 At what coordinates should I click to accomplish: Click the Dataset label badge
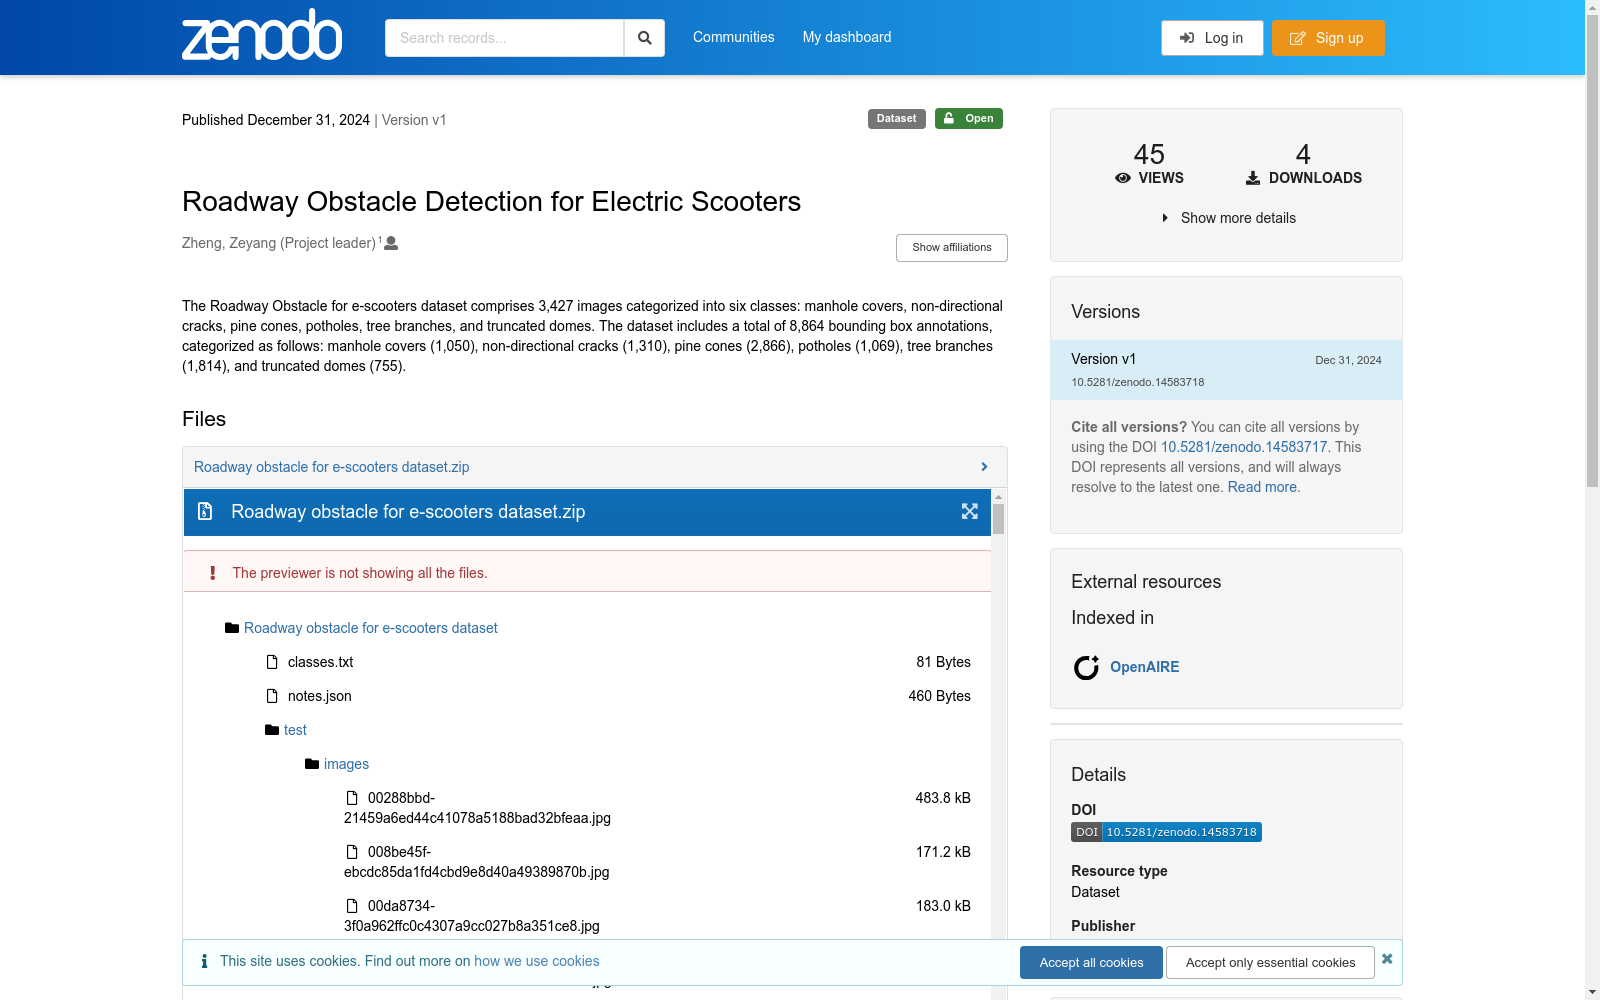pyautogui.click(x=897, y=119)
